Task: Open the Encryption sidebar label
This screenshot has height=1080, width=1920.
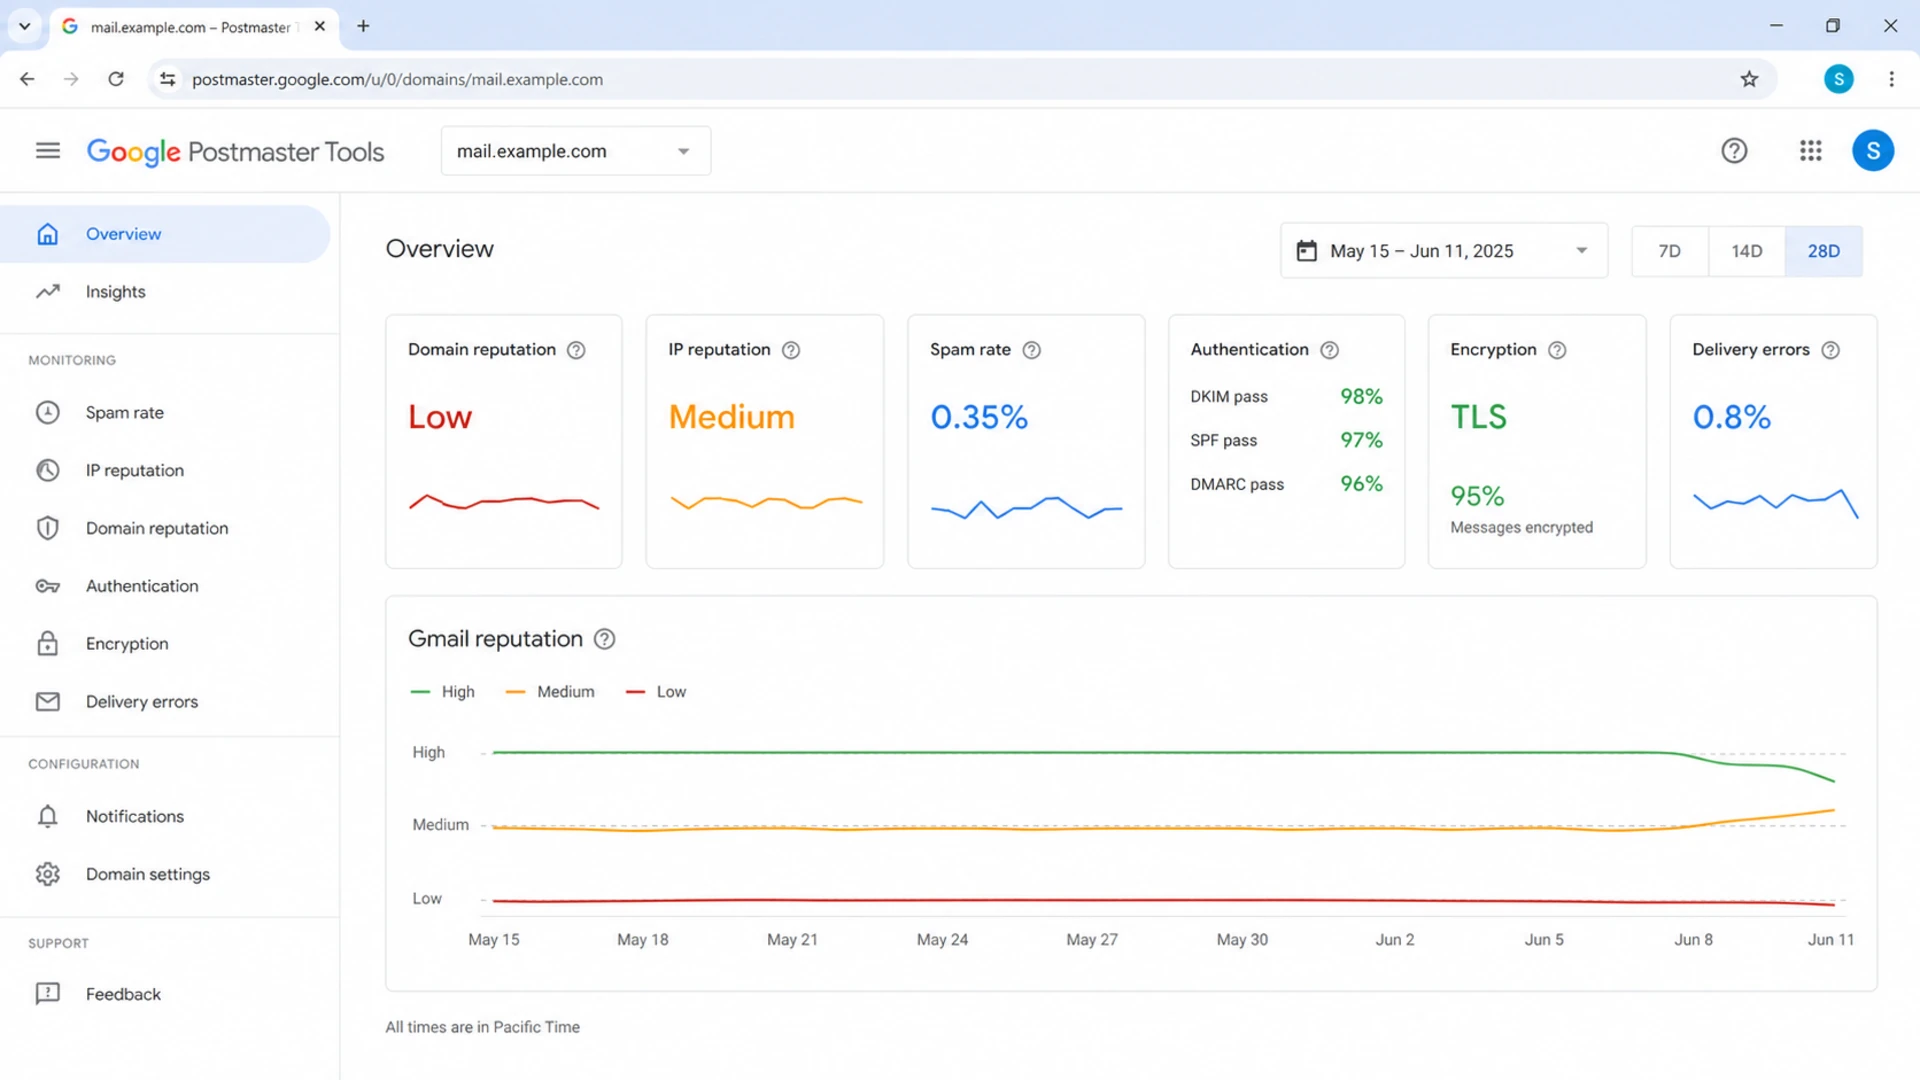Action: [127, 644]
